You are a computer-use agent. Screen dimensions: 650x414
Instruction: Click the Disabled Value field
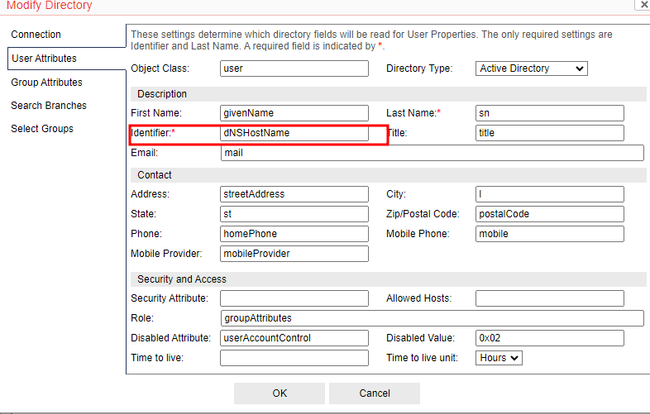coord(549,338)
